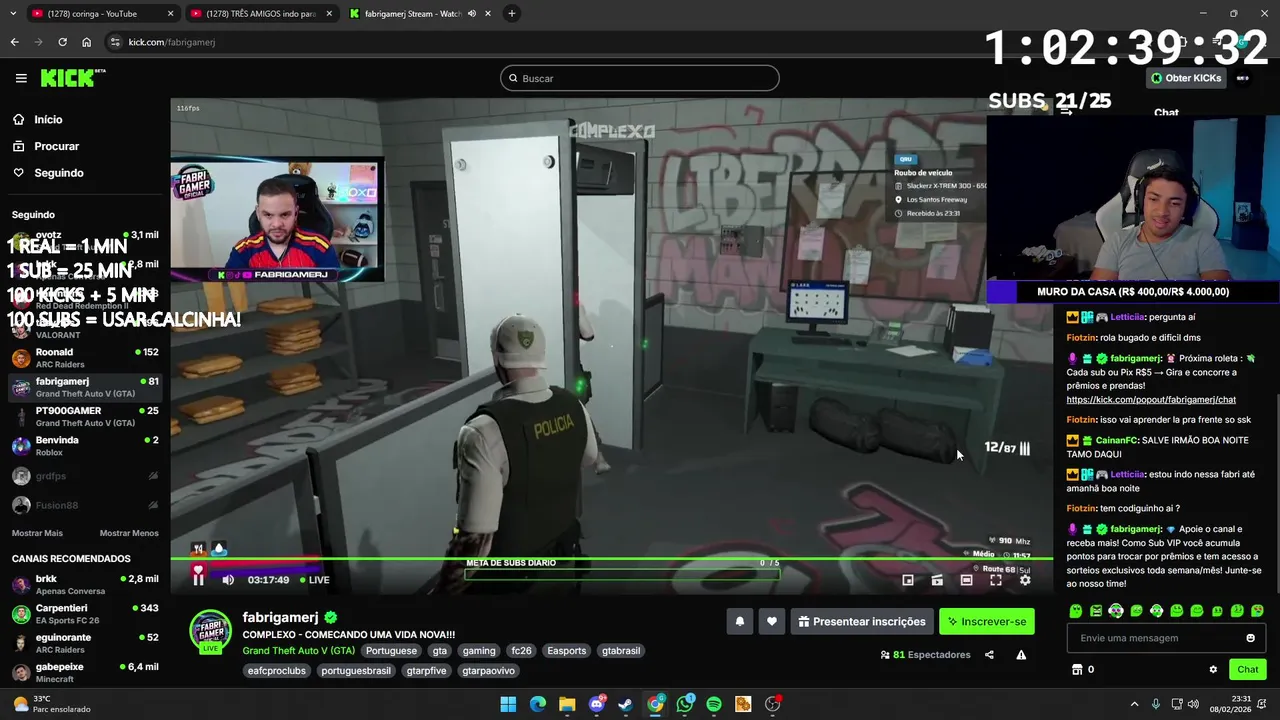Insert the angry square green emote
The image size is (1280, 720).
1096,611
